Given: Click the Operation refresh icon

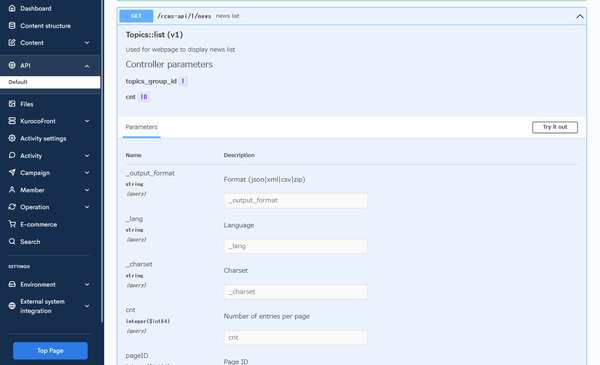Looking at the screenshot, I should click(12, 207).
